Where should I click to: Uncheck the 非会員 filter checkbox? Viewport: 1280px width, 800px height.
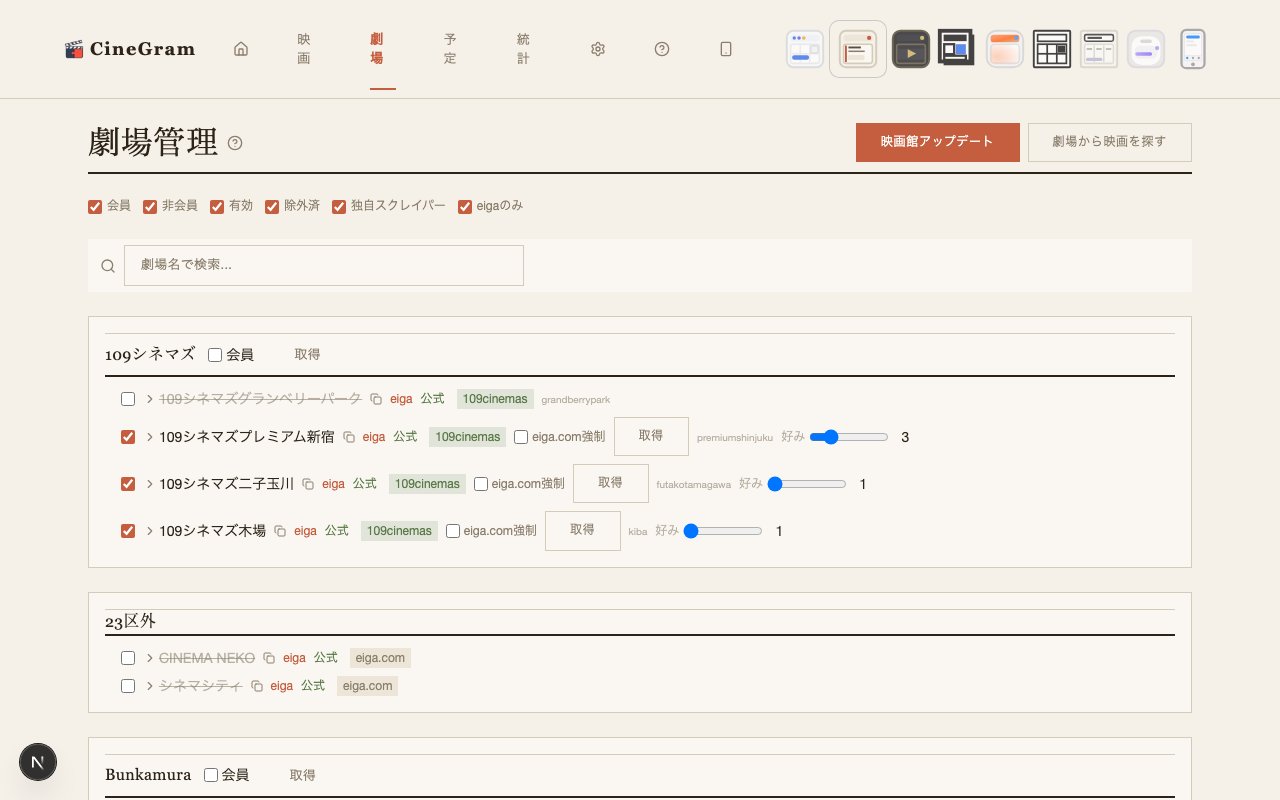[x=150, y=207]
